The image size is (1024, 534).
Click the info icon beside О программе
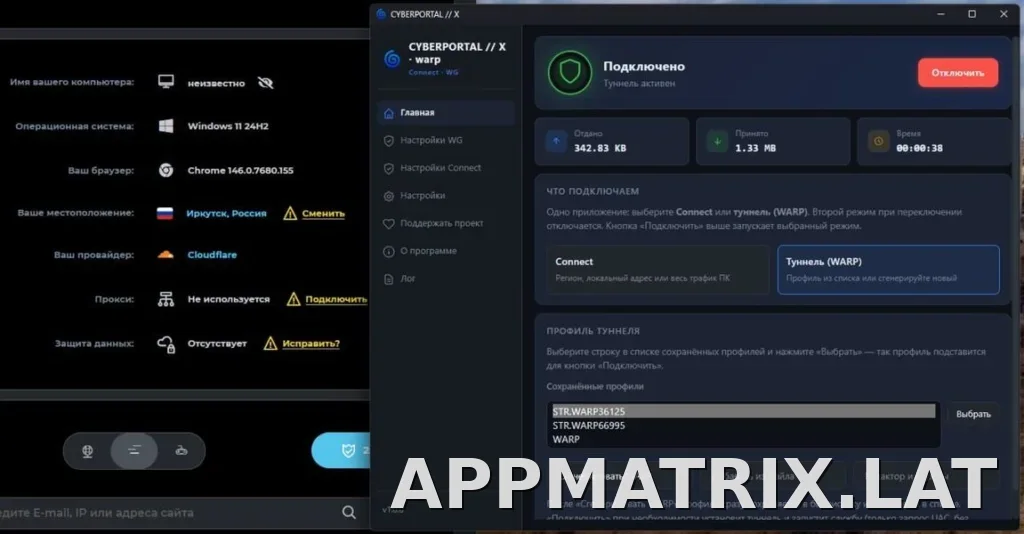tap(389, 251)
